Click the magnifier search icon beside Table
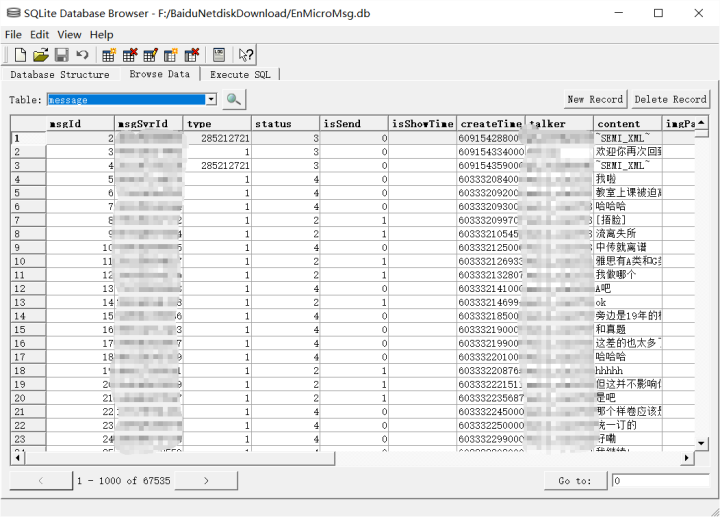The width and height of the screenshot is (720, 517). point(234,99)
